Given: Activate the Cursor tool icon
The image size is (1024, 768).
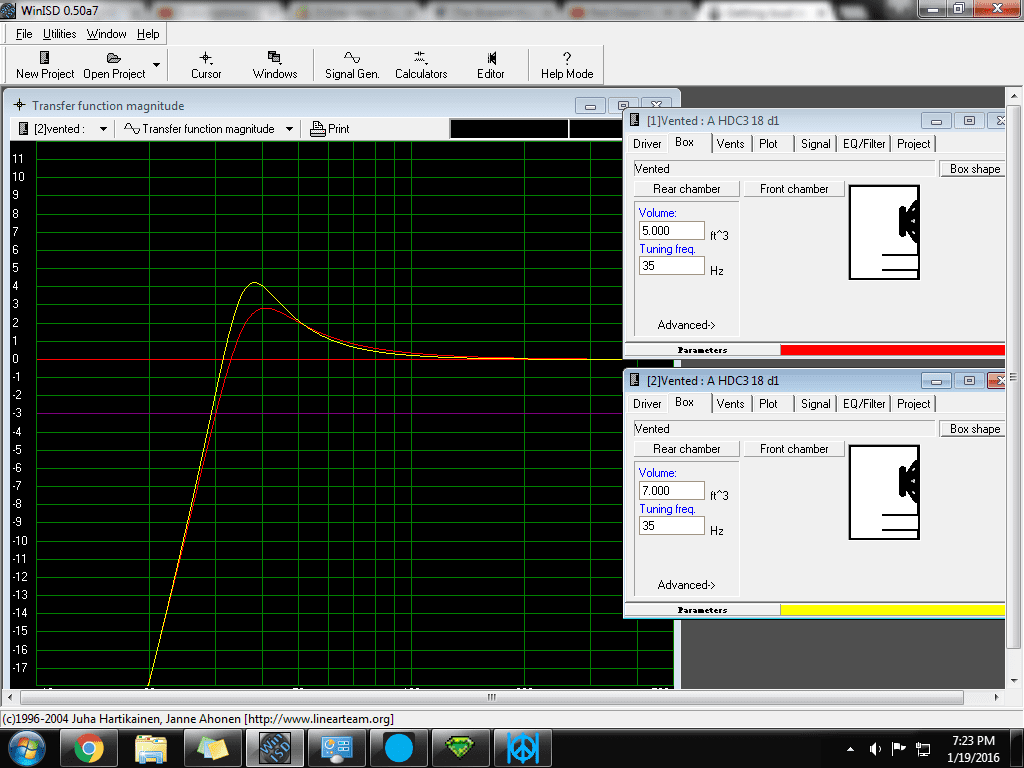Looking at the screenshot, I should click(x=206, y=58).
